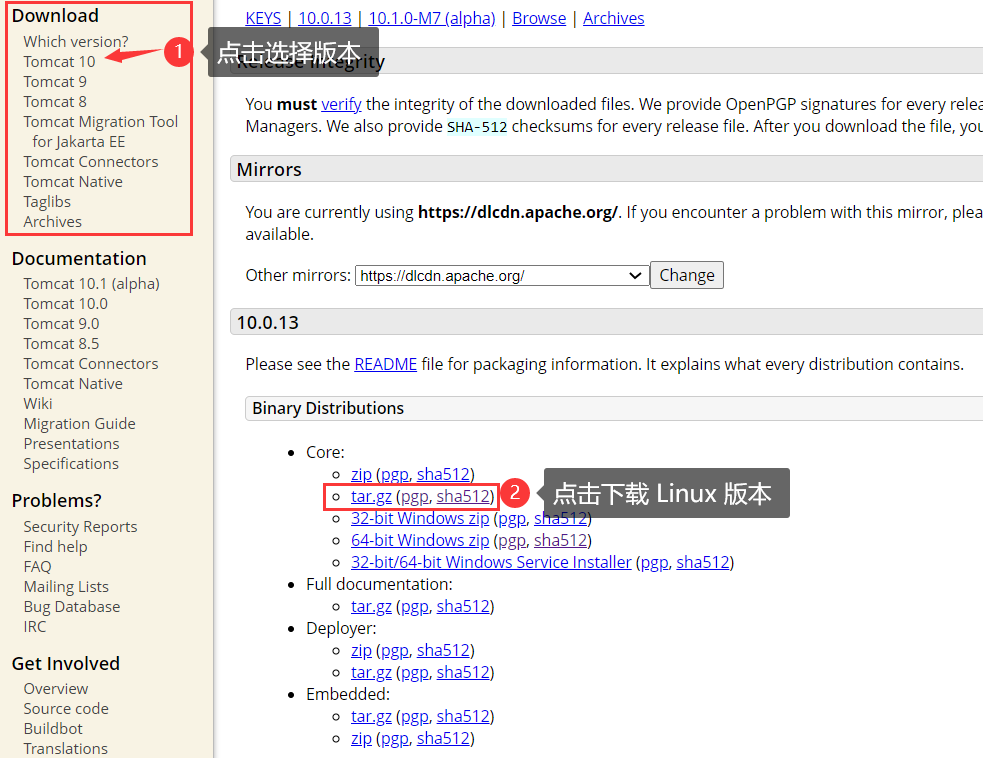983x758 pixels.
Task: Open sha512 for 64-bit Windows zip
Action: coord(560,540)
